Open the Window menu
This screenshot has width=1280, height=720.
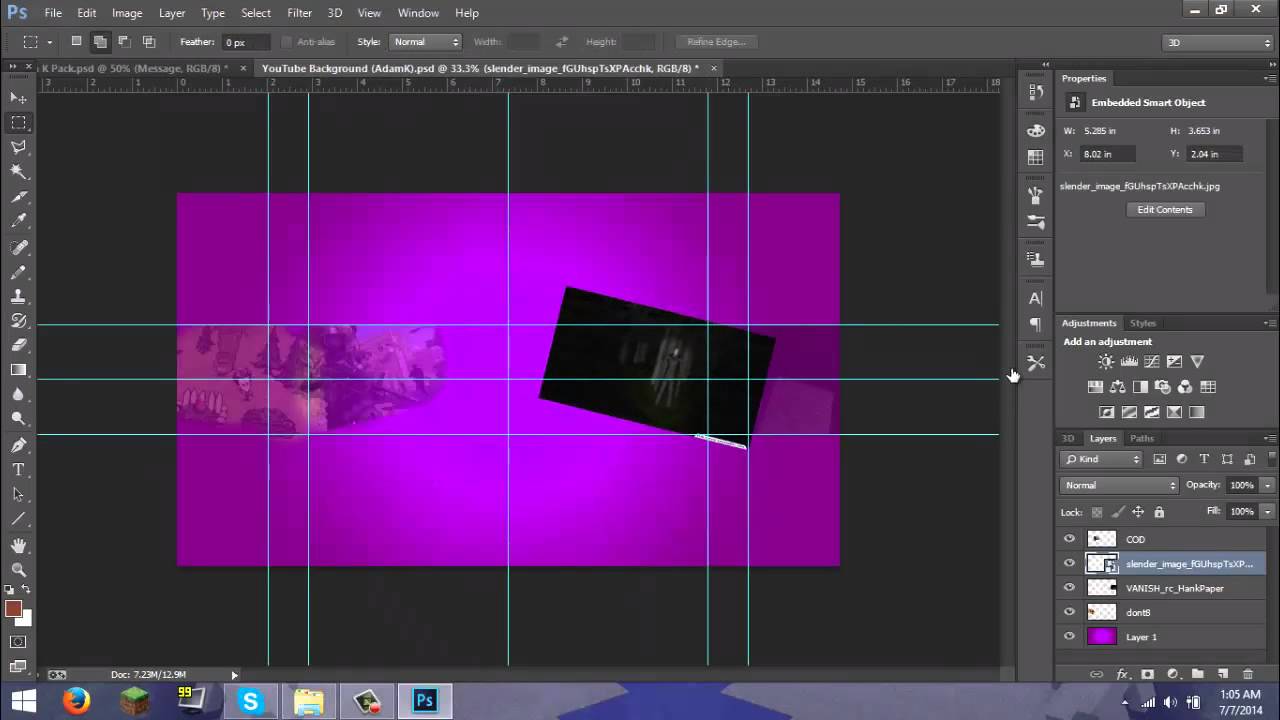[418, 13]
